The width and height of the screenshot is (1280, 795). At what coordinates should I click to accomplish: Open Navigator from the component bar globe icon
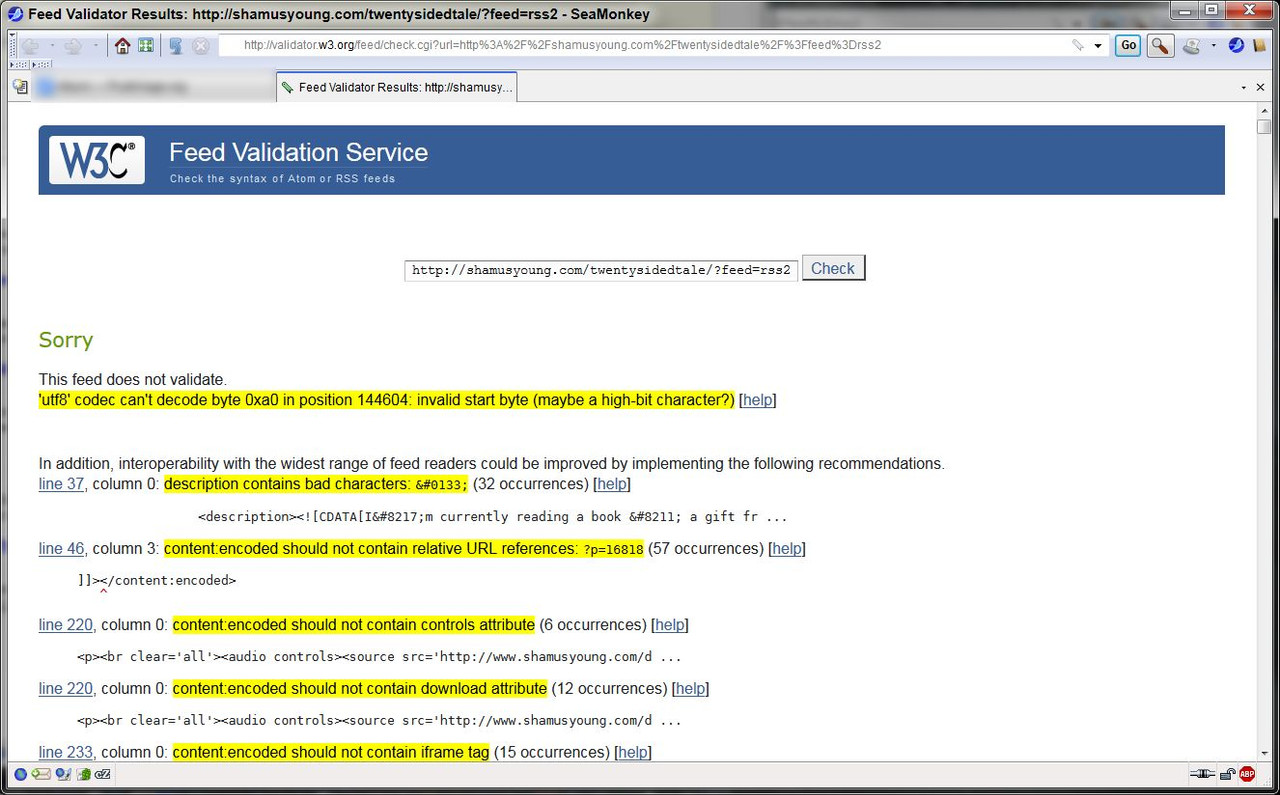point(20,774)
